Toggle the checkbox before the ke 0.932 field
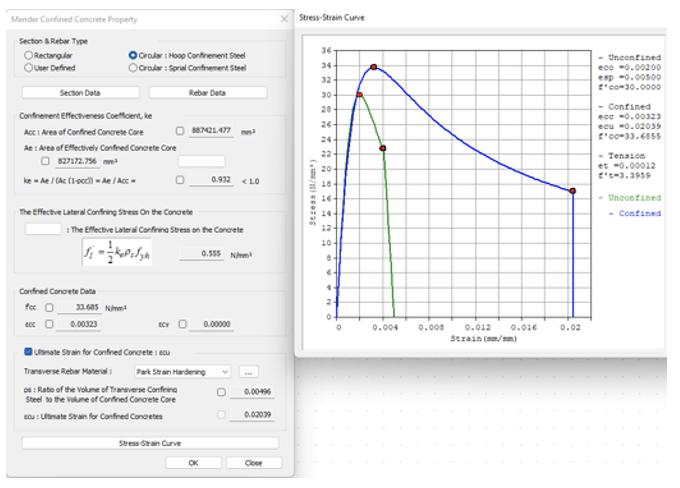This screenshot has height=488, width=680. tap(180, 180)
